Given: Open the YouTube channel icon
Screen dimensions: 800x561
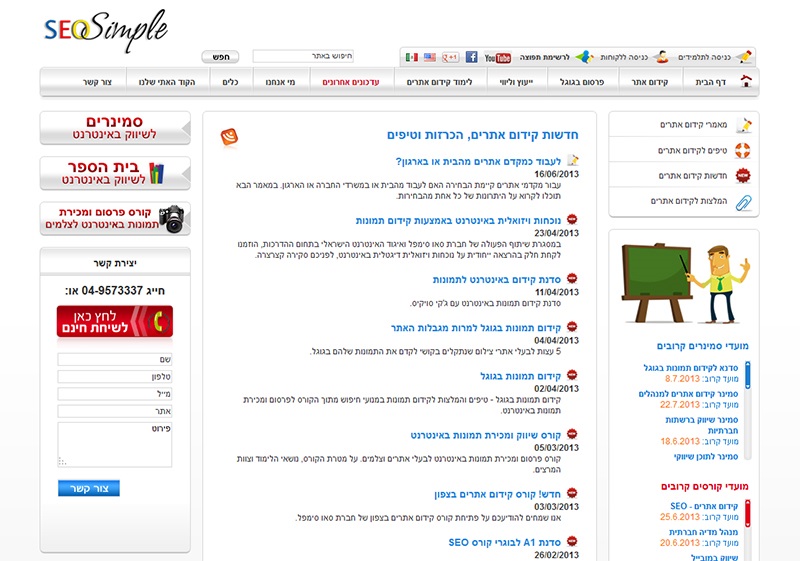Looking at the screenshot, I should point(498,57).
